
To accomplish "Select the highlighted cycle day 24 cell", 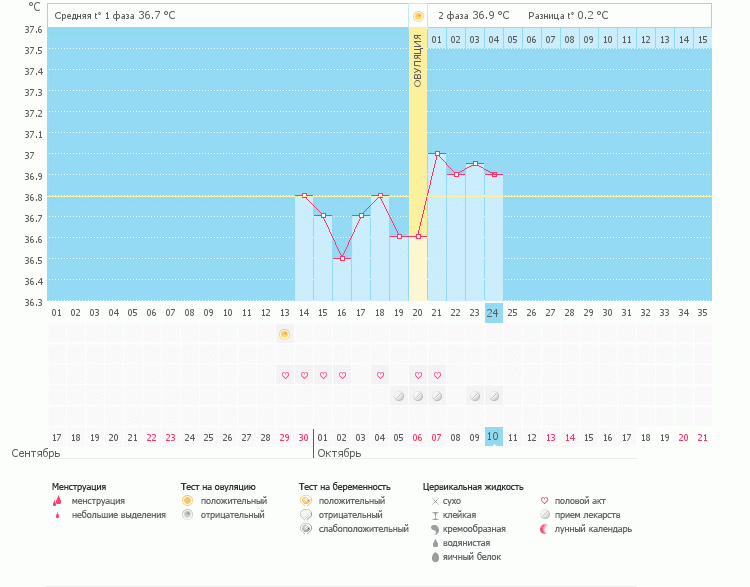I will pyautogui.click(x=493, y=312).
